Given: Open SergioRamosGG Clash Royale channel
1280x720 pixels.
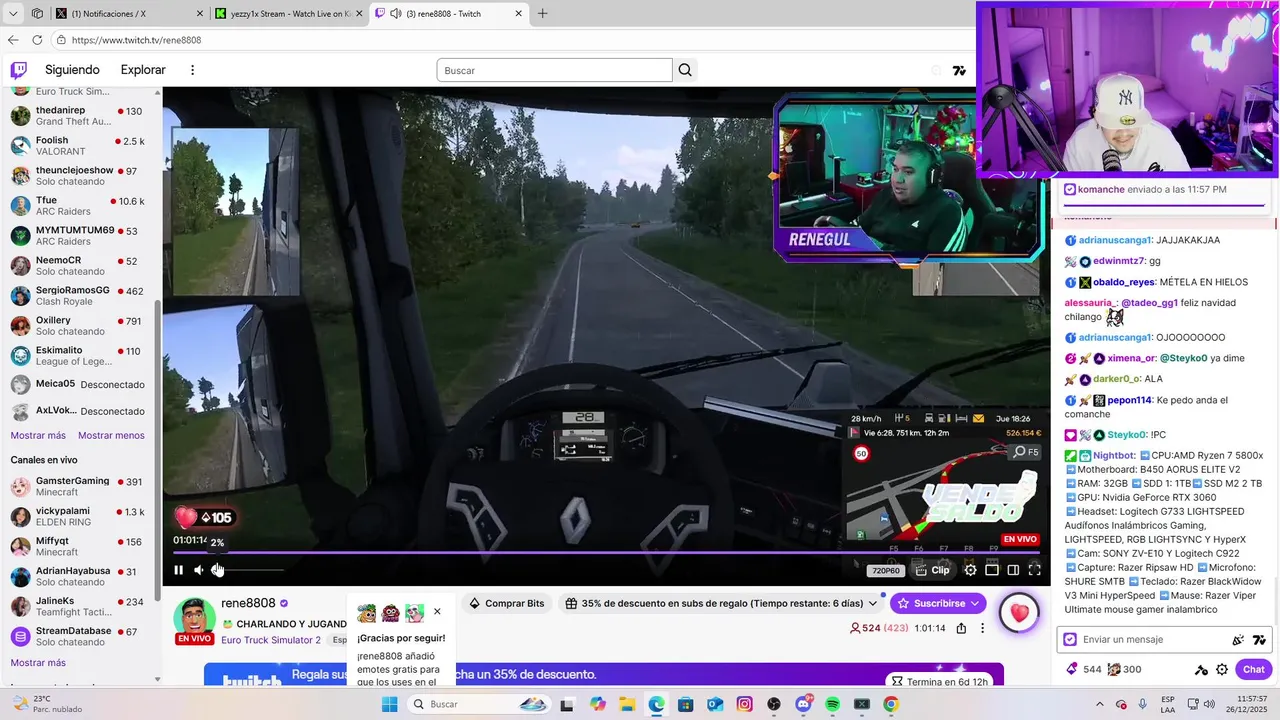Looking at the screenshot, I should pyautogui.click(x=80, y=296).
